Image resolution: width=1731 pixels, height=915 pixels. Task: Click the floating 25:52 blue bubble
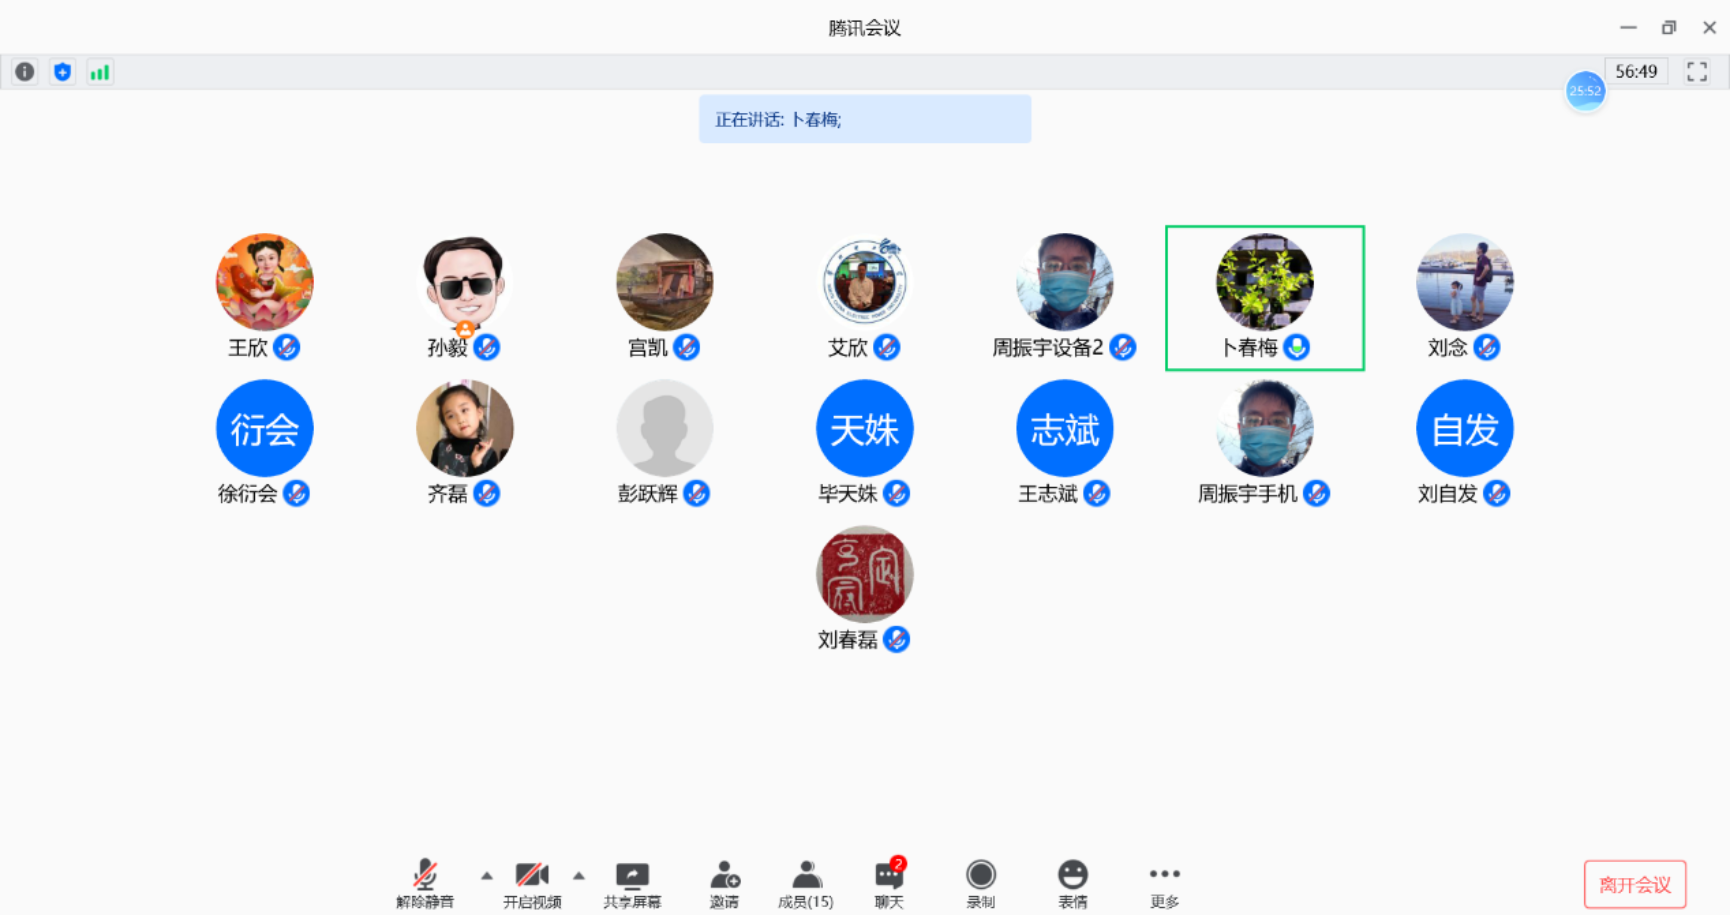(x=1585, y=91)
